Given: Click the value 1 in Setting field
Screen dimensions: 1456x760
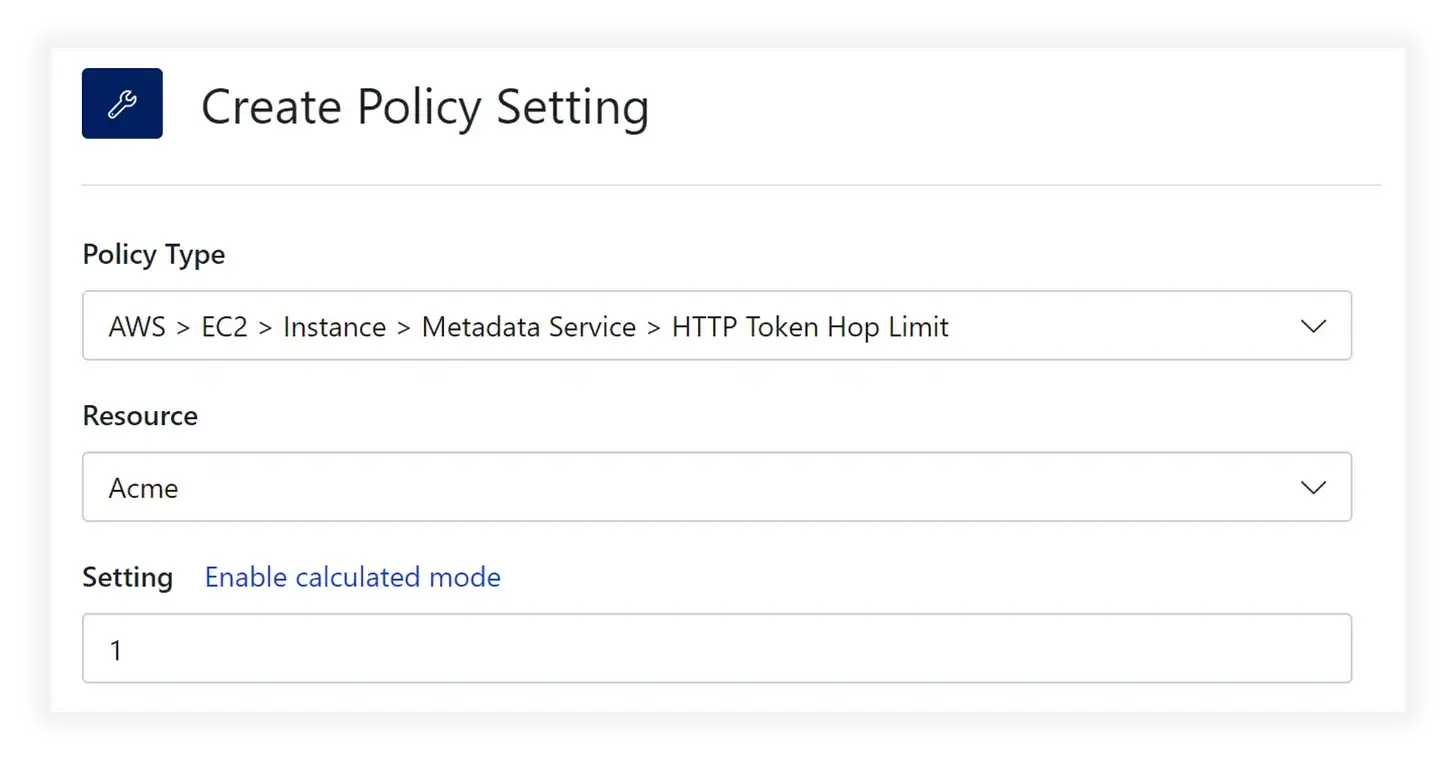Looking at the screenshot, I should [x=116, y=650].
